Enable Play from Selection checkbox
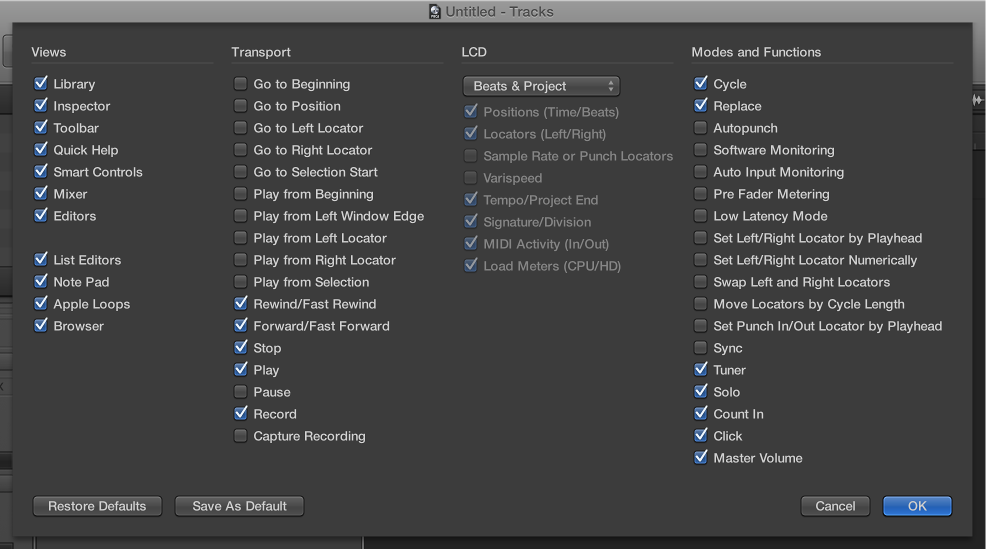The image size is (986, 550). coord(240,282)
